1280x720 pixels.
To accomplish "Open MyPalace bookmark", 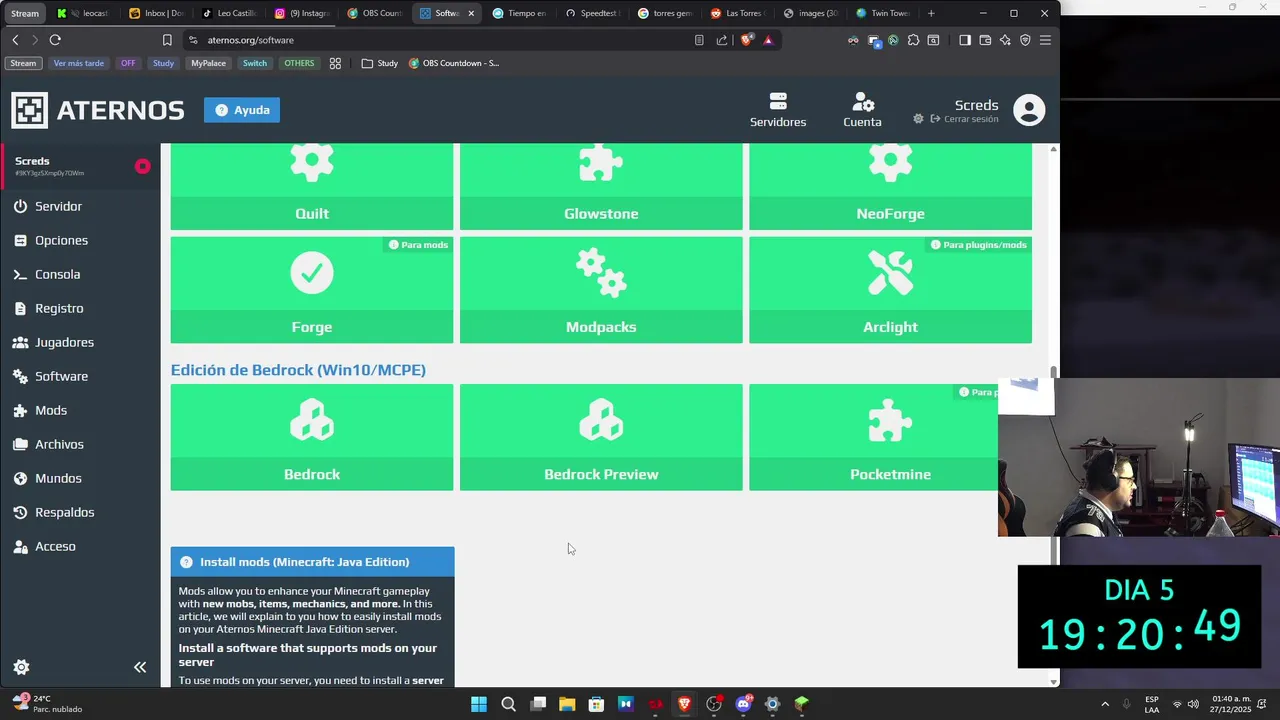I will [x=208, y=63].
